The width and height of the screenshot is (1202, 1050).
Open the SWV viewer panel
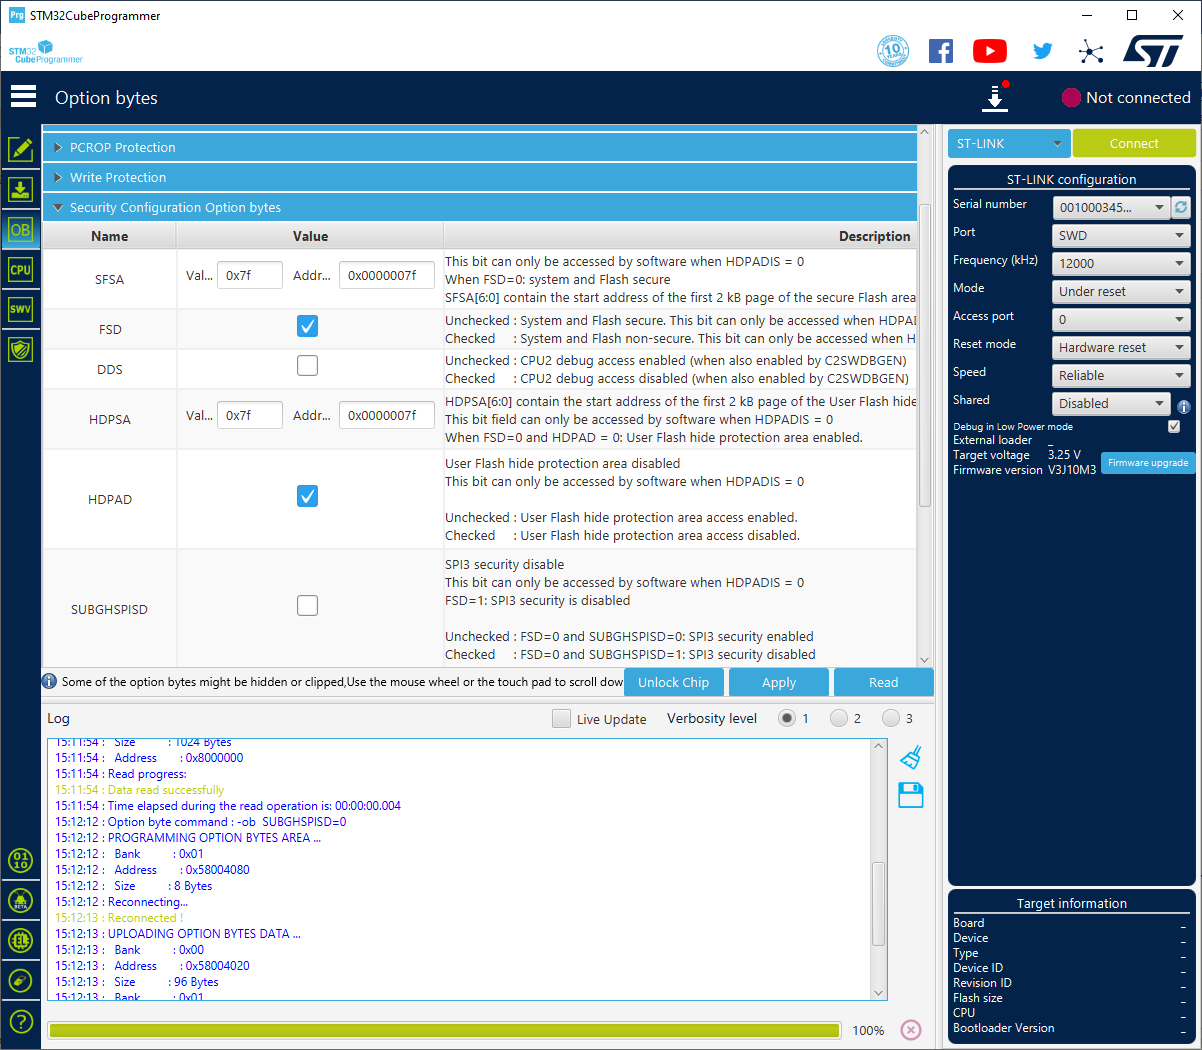pos(21,309)
